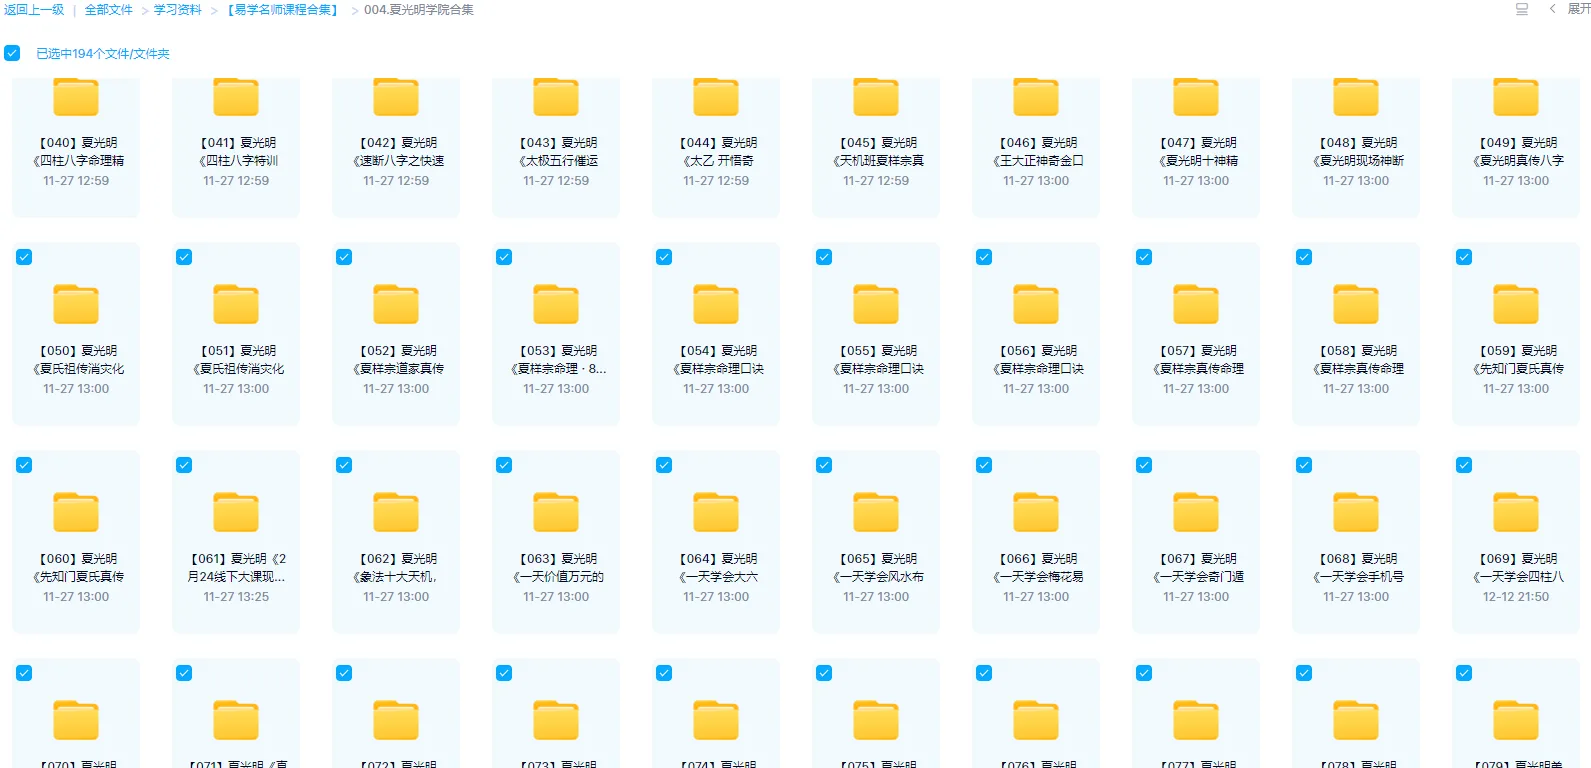Open folder icon for [052] 夏光明
1591x768 pixels.
(x=396, y=304)
